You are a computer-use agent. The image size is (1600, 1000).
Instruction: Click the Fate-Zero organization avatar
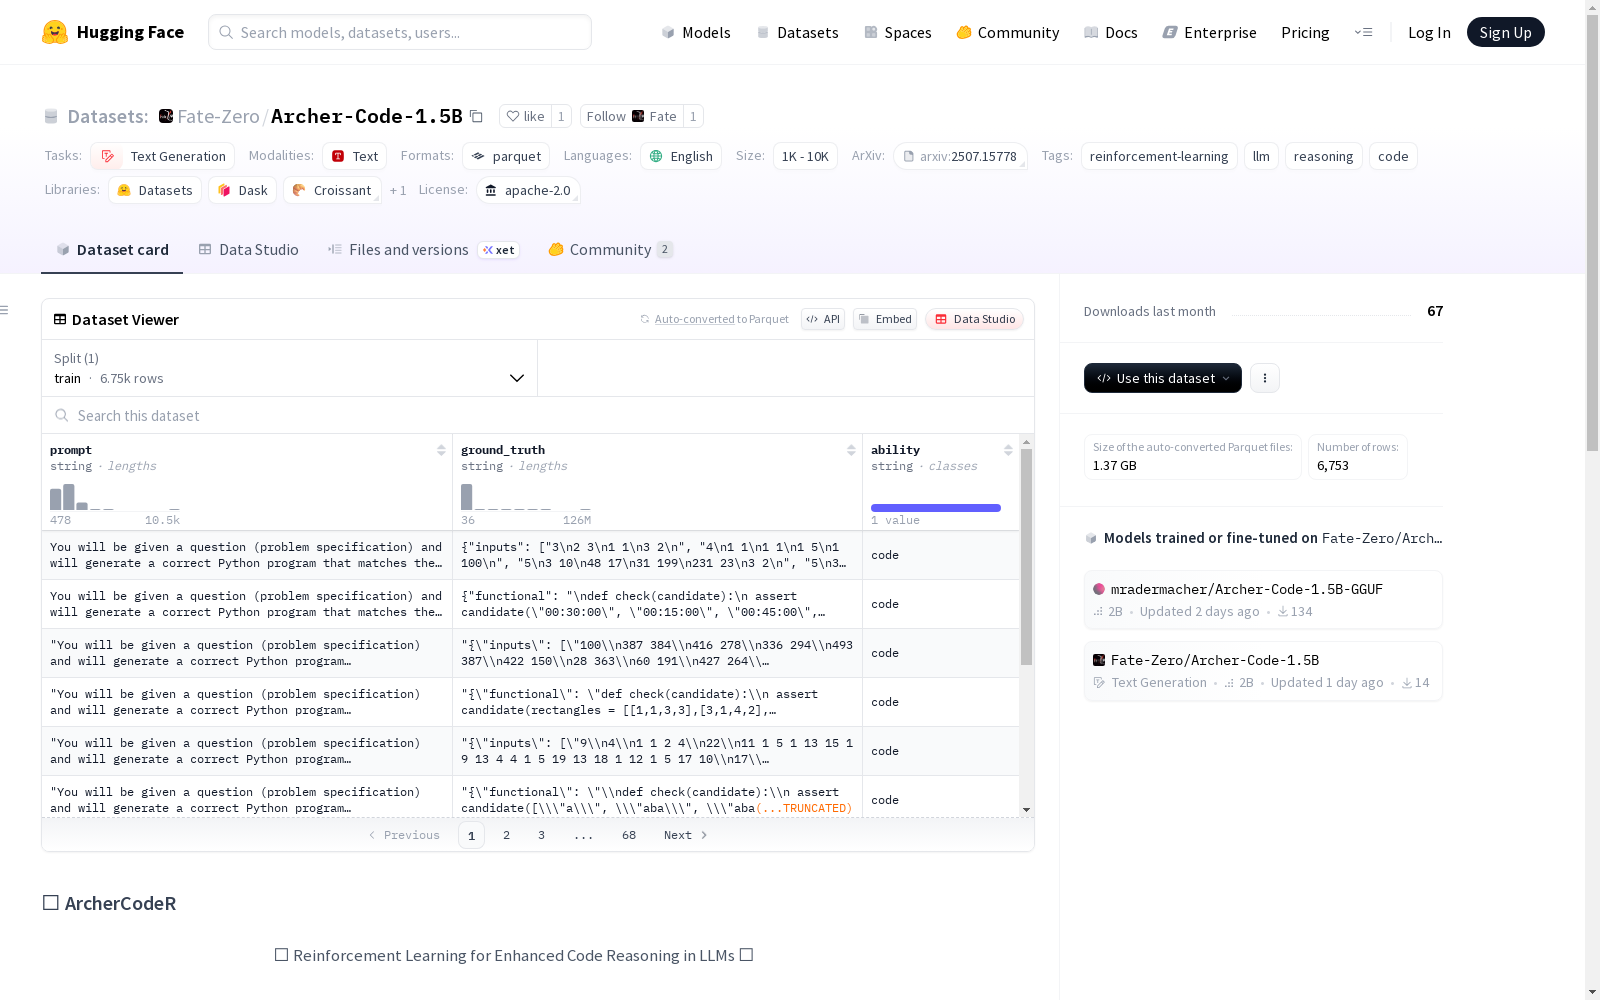(166, 116)
